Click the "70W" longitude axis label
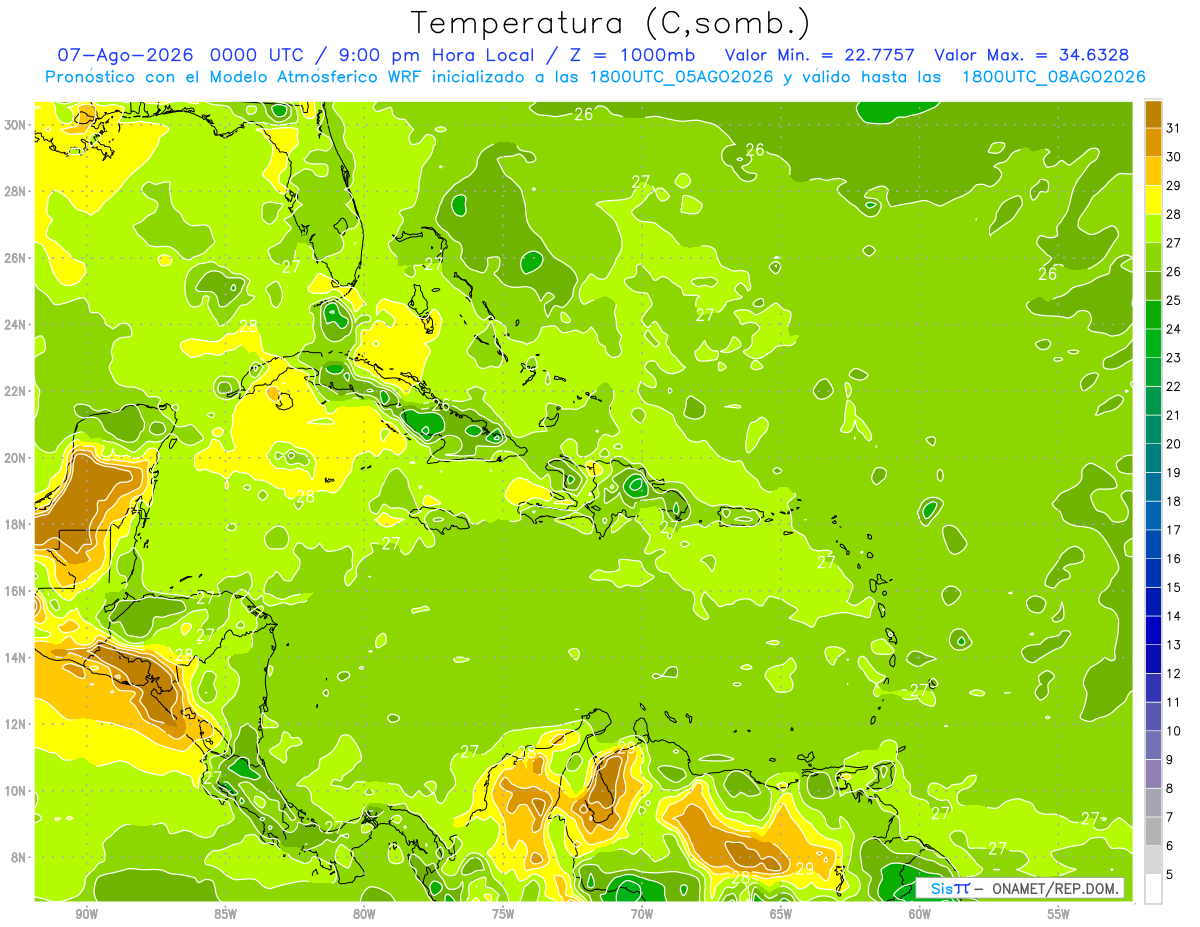1200x927 pixels. 642,915
